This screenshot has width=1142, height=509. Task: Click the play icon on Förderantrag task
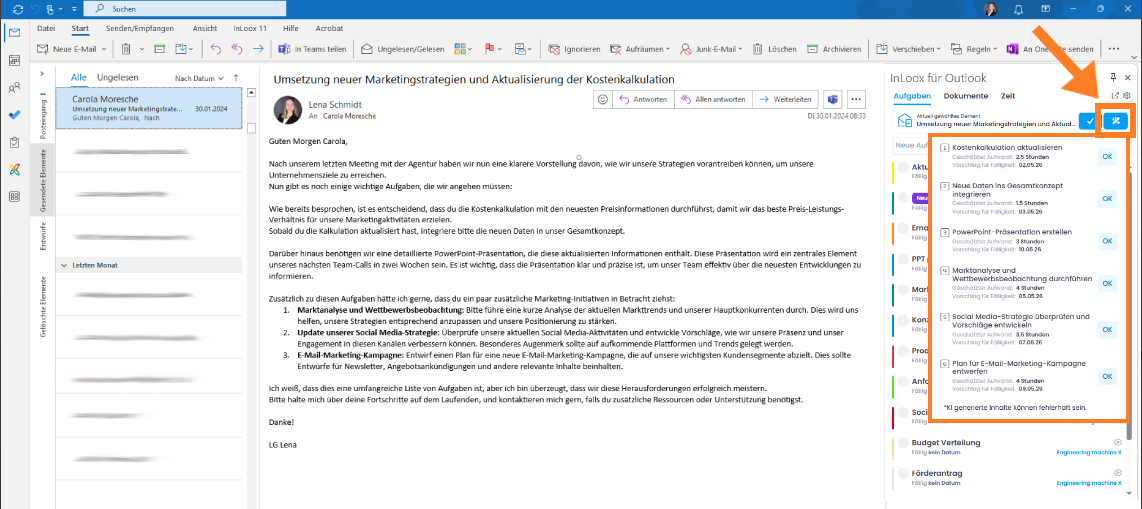[x=1118, y=473]
